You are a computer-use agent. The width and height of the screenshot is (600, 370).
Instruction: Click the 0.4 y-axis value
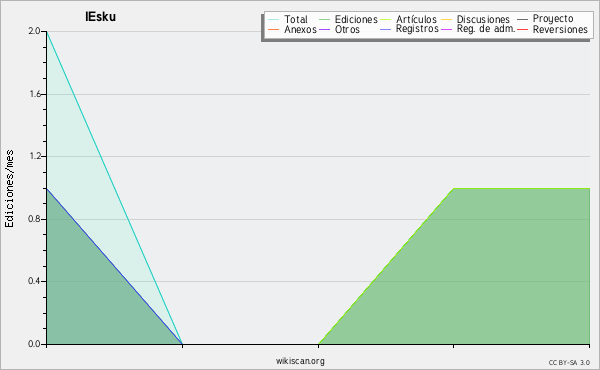point(34,281)
